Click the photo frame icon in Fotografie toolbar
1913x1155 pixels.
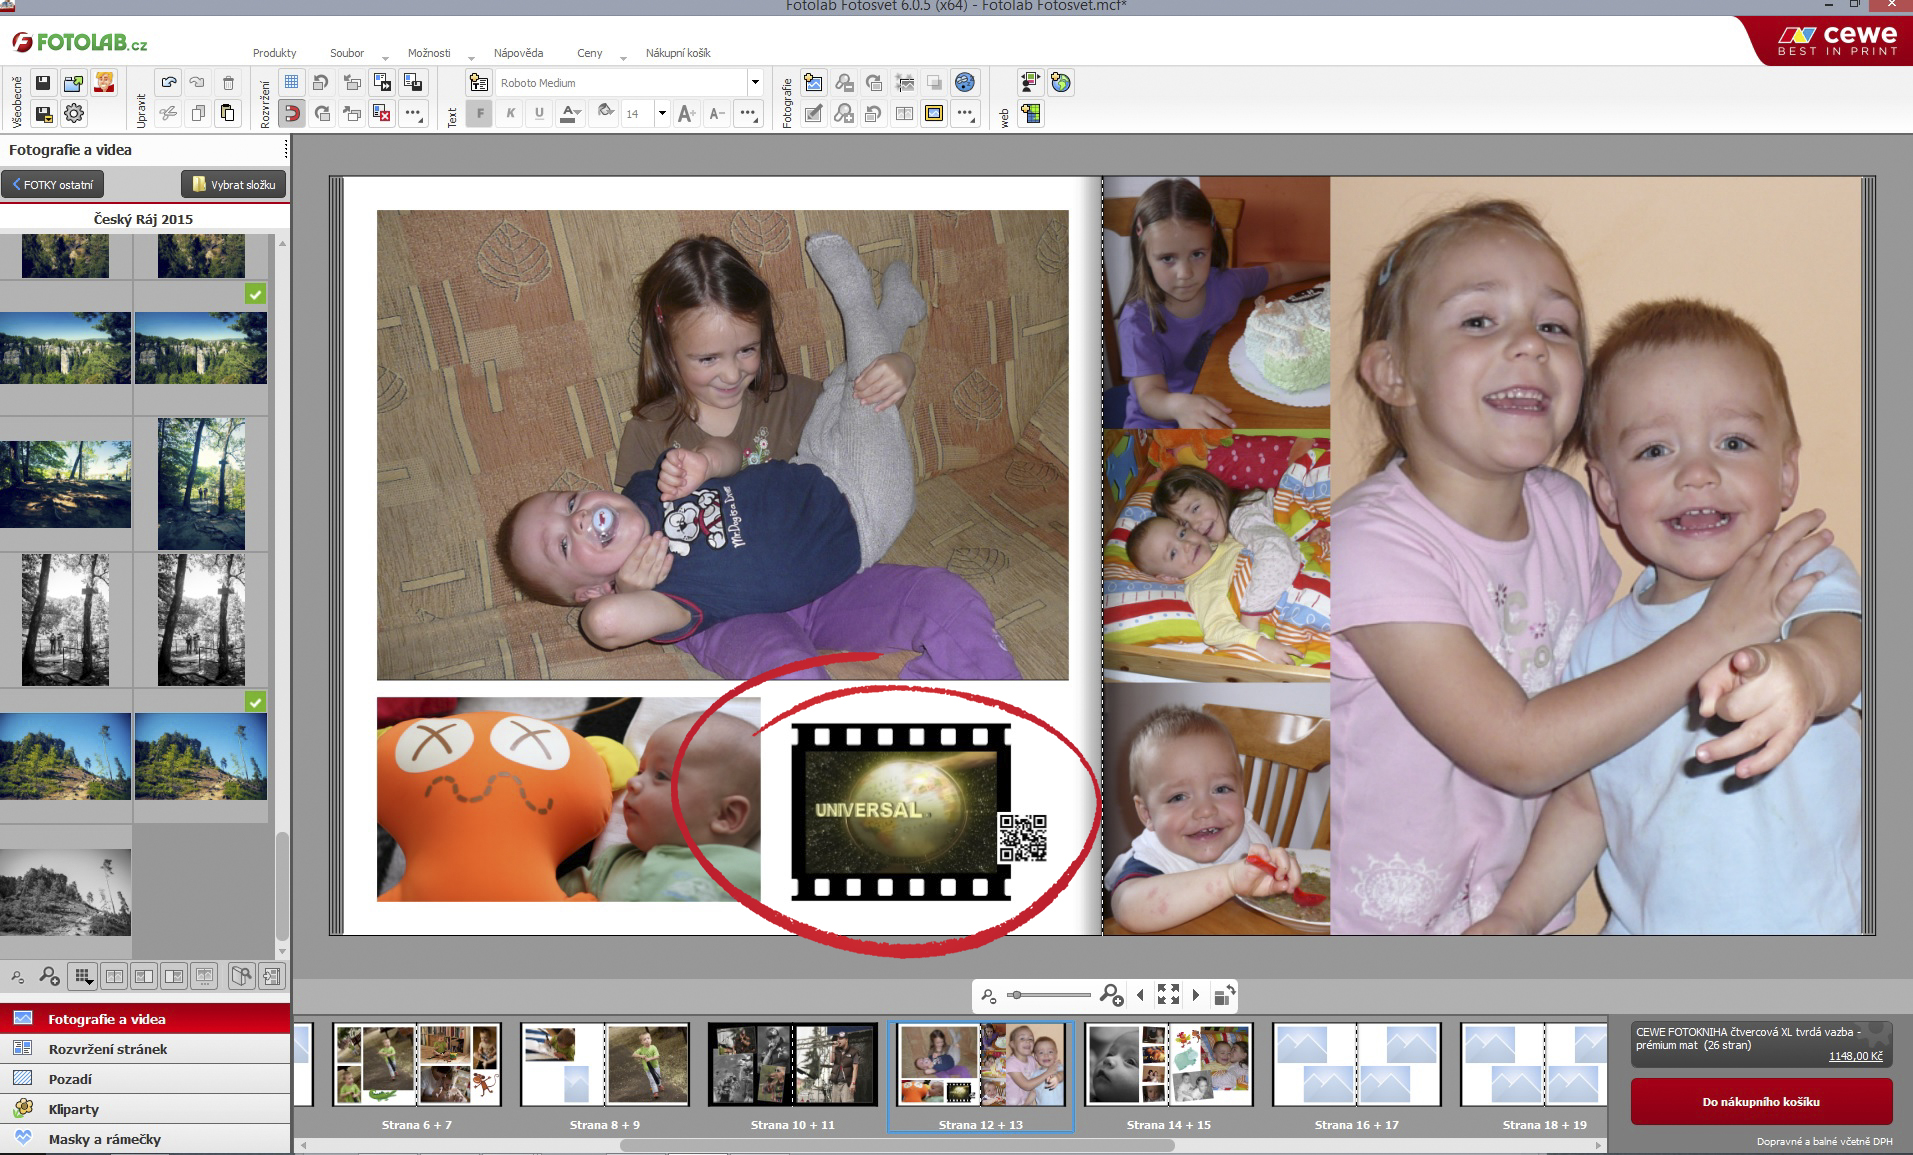coord(934,114)
